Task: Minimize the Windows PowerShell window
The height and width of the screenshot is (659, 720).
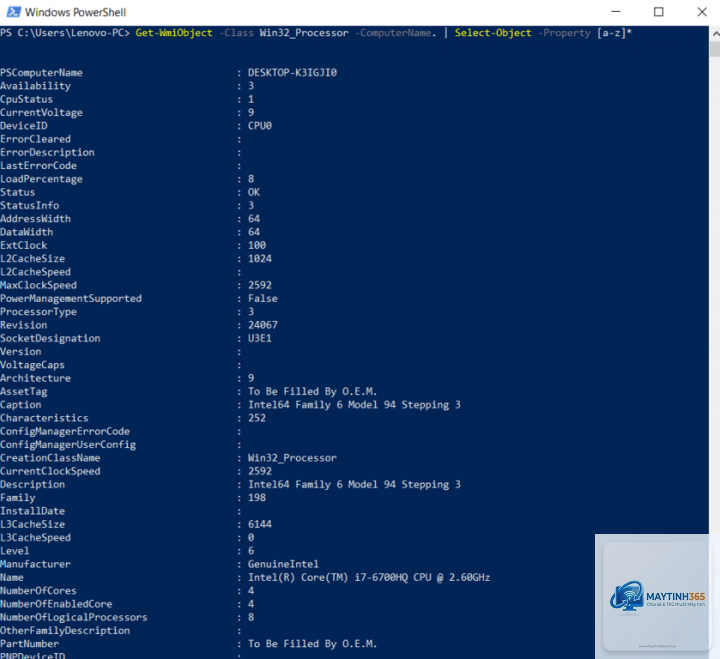Action: (616, 12)
